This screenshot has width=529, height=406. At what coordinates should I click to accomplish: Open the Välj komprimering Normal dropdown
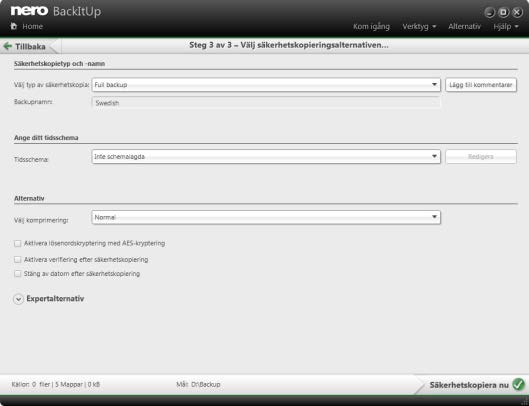266,217
